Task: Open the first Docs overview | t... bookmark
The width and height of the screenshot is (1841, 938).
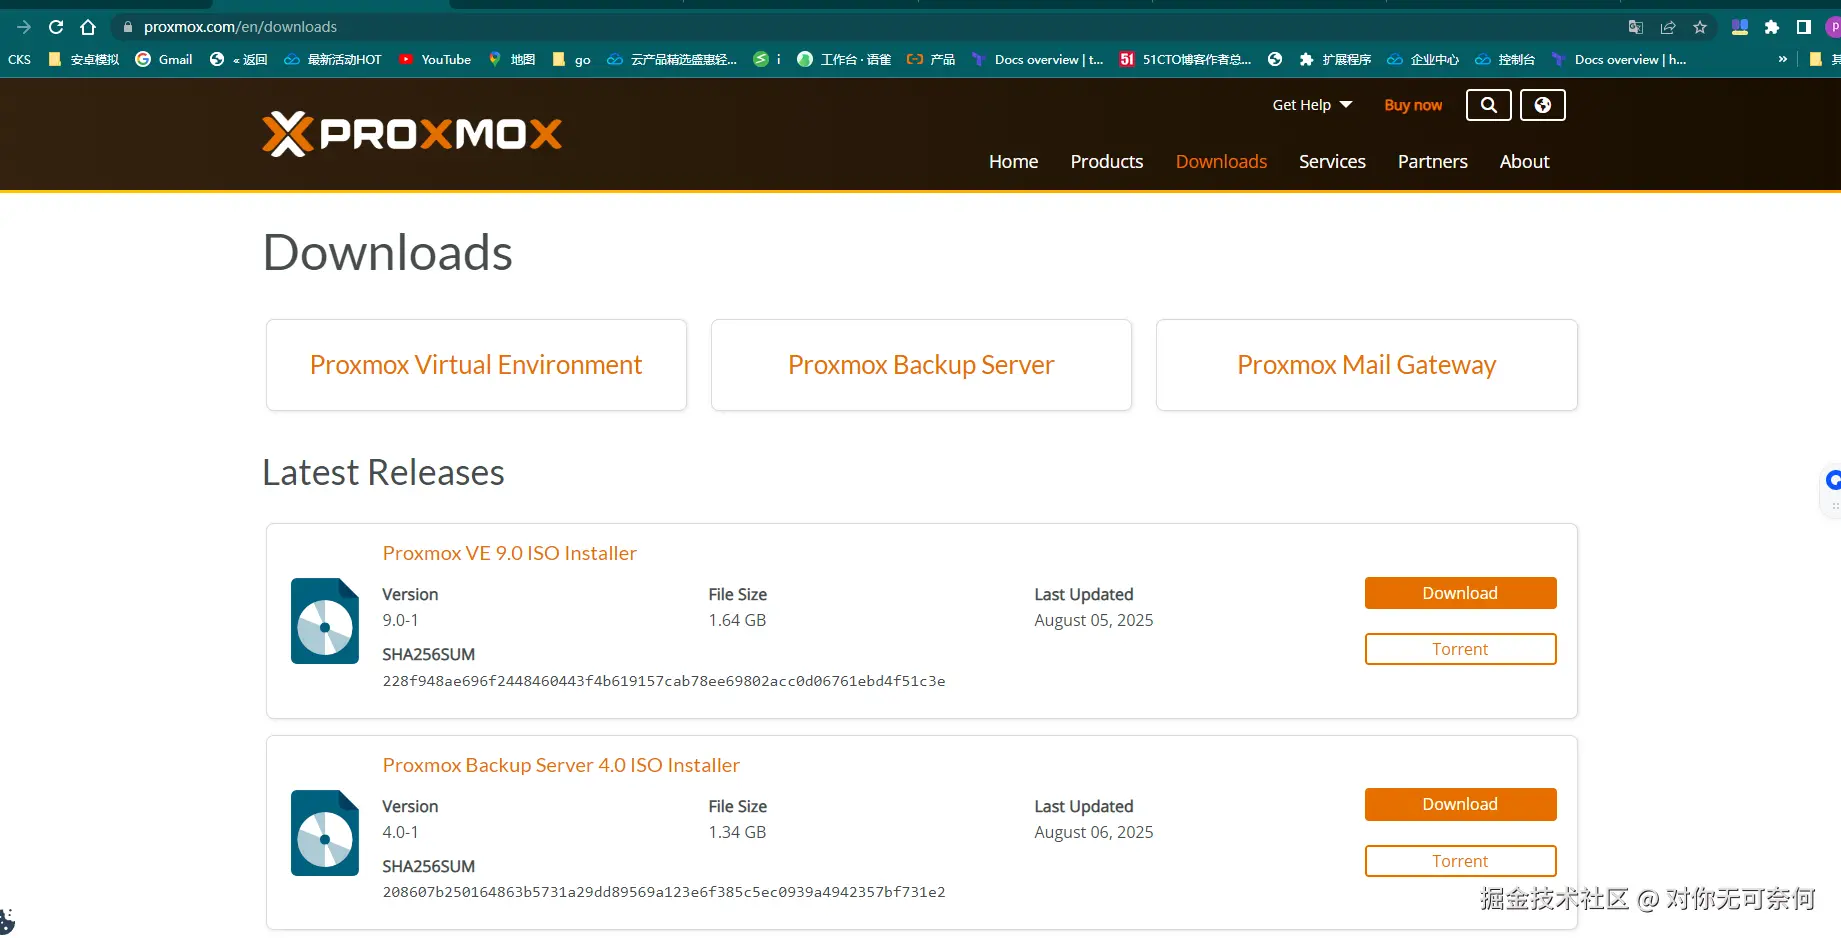Action: (x=1037, y=60)
